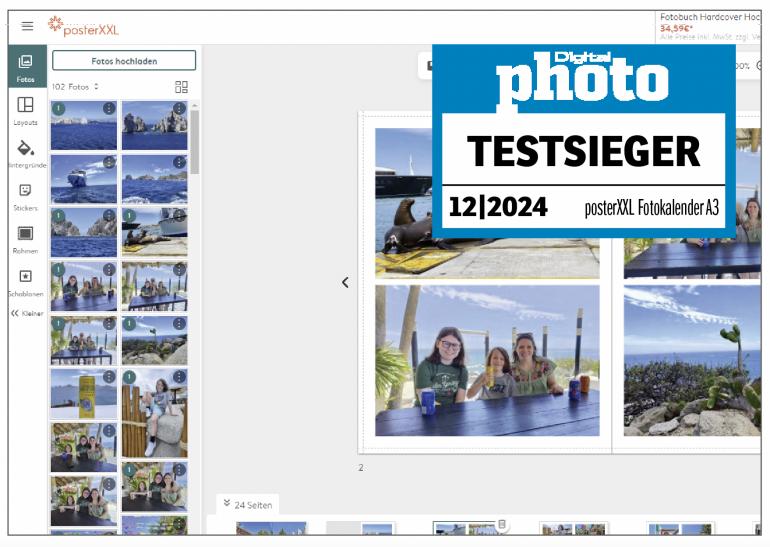Click the photo list scrollbar up arrow
770x547 pixels.
[x=195, y=106]
